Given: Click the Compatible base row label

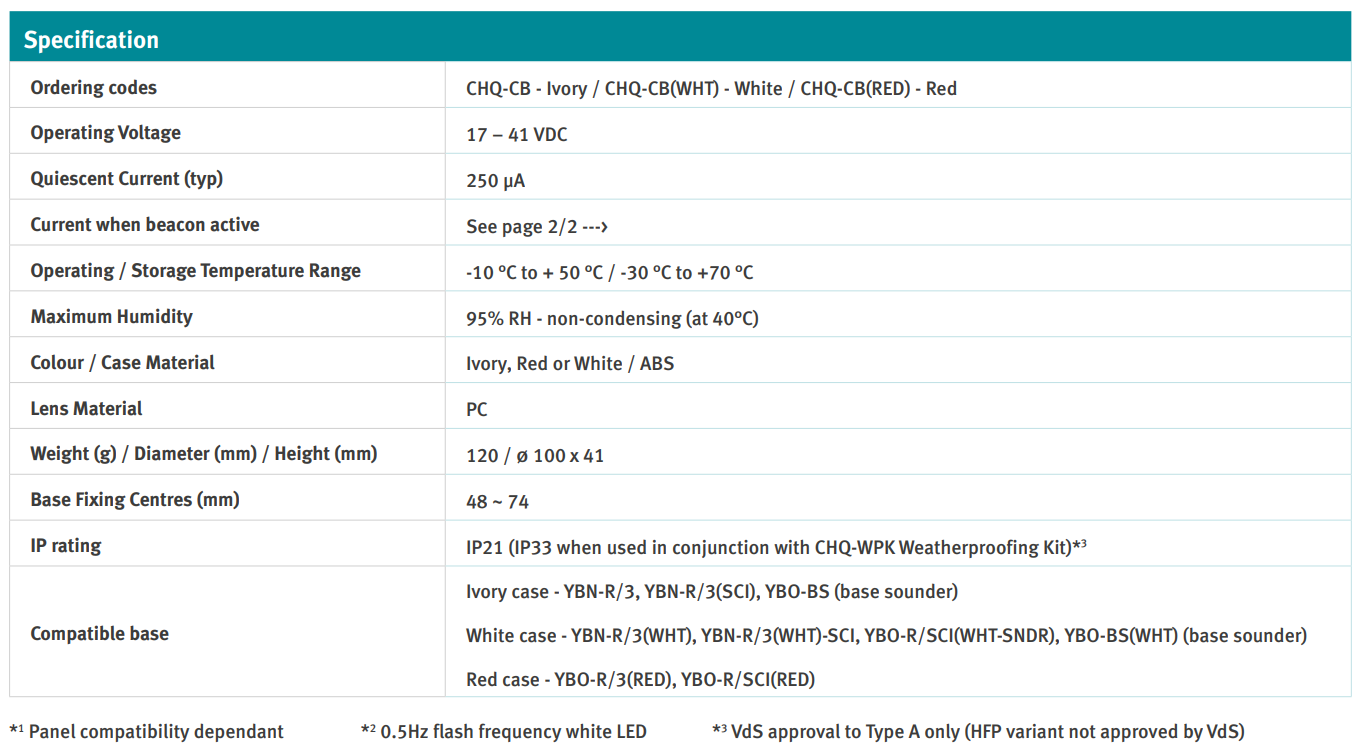Looking at the screenshot, I should pyautogui.click(x=99, y=634).
